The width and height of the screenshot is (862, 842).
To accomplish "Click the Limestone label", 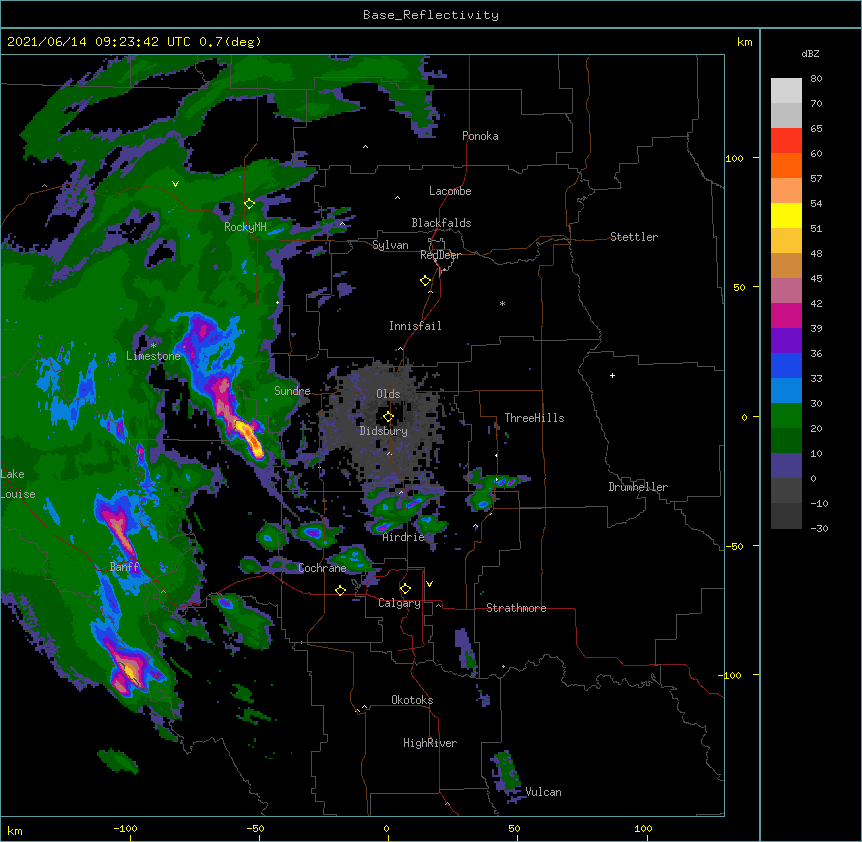I will coord(153,356).
